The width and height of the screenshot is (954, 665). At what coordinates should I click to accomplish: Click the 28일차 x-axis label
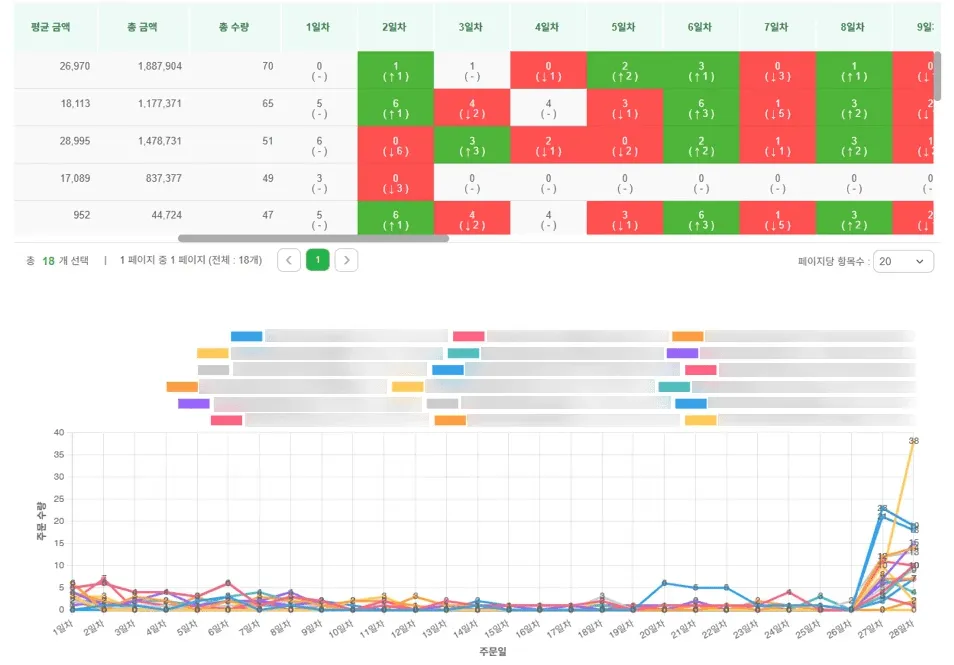pyautogui.click(x=901, y=628)
